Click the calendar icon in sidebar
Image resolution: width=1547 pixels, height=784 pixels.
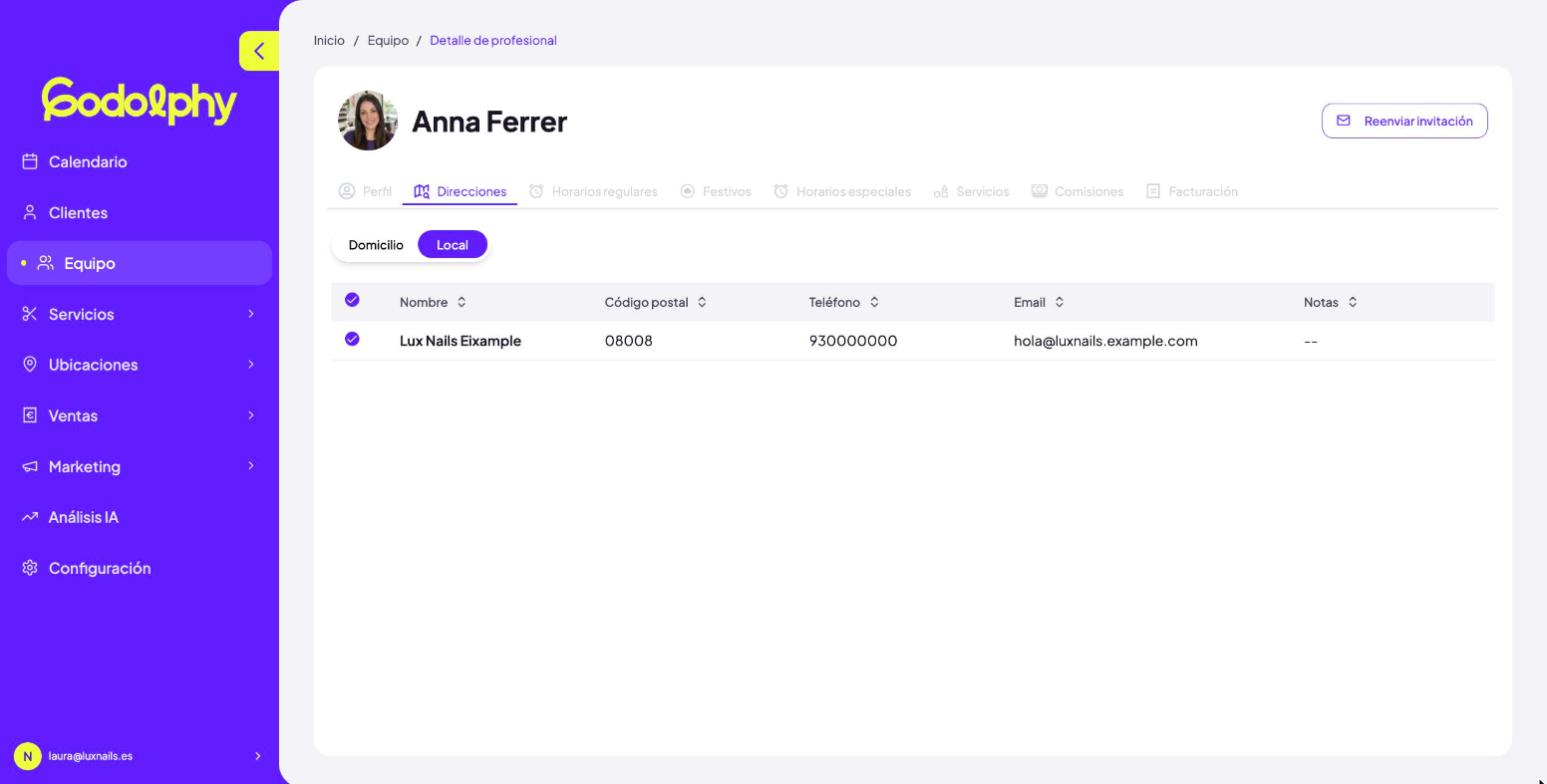pos(30,162)
